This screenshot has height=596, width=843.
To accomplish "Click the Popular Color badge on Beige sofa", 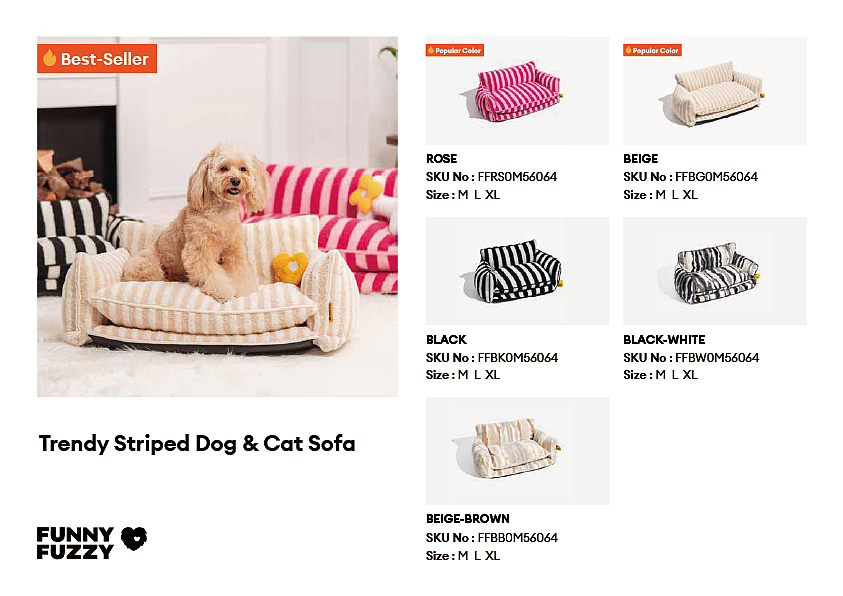I will (x=652, y=50).
